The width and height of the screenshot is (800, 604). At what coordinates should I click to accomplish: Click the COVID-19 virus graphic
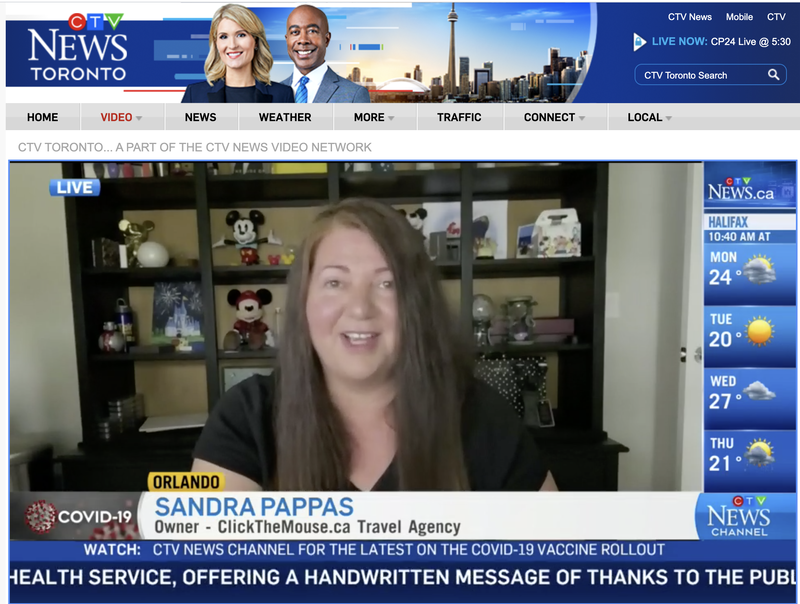point(41,516)
